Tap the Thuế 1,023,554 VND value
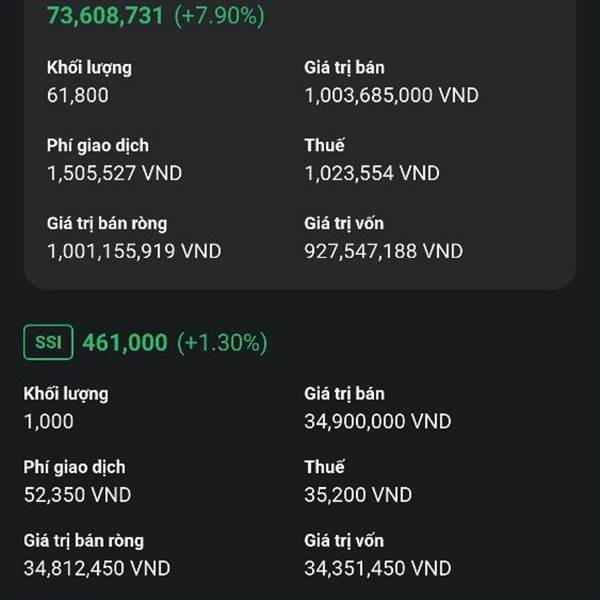 [372, 173]
